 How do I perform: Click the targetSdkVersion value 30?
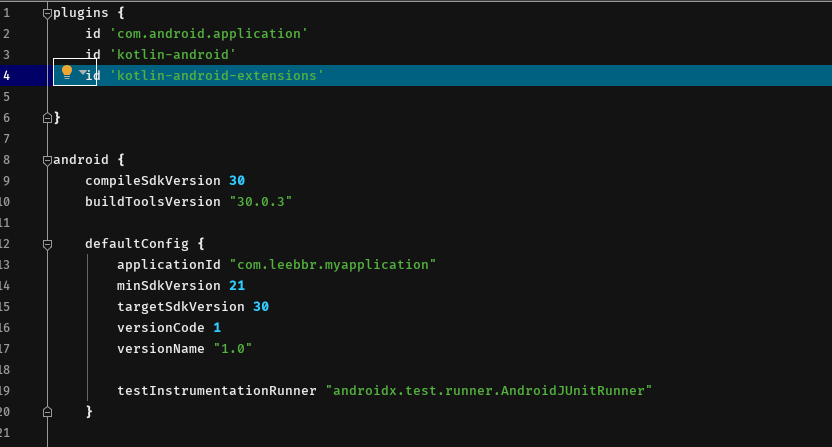point(261,306)
